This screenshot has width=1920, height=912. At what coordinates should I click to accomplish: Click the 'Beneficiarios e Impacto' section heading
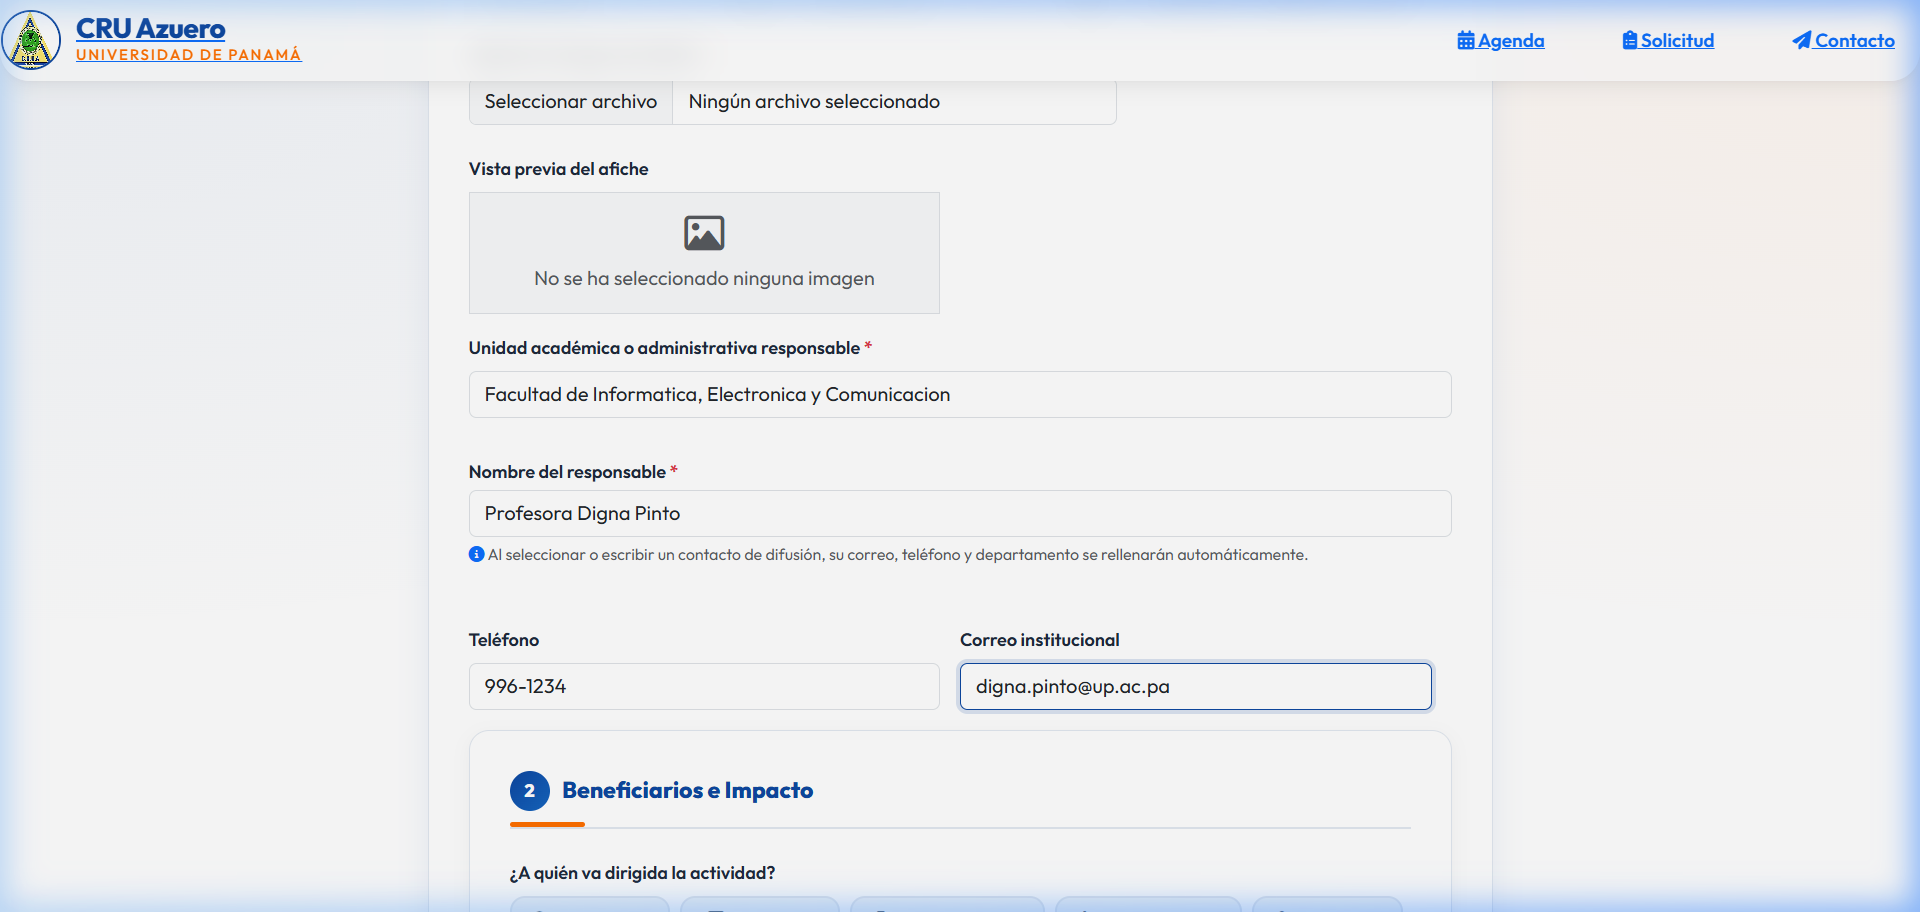click(688, 791)
